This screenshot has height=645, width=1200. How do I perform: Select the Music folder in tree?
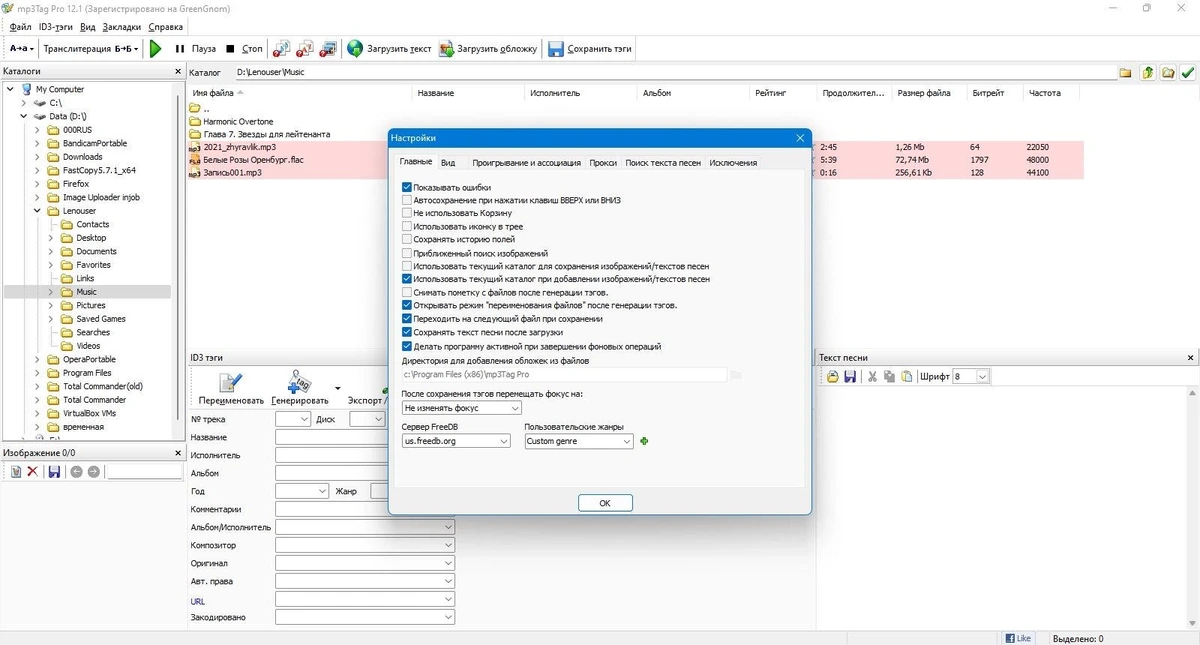tap(87, 292)
